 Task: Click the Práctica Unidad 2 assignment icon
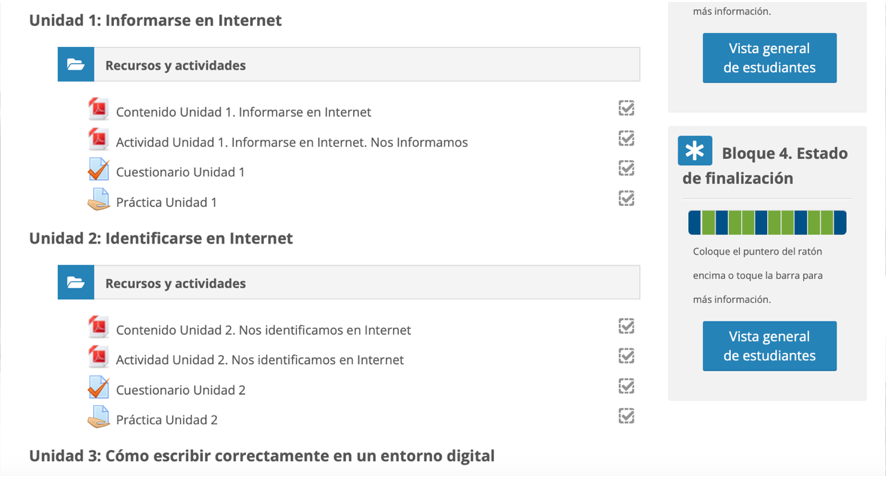(98, 418)
